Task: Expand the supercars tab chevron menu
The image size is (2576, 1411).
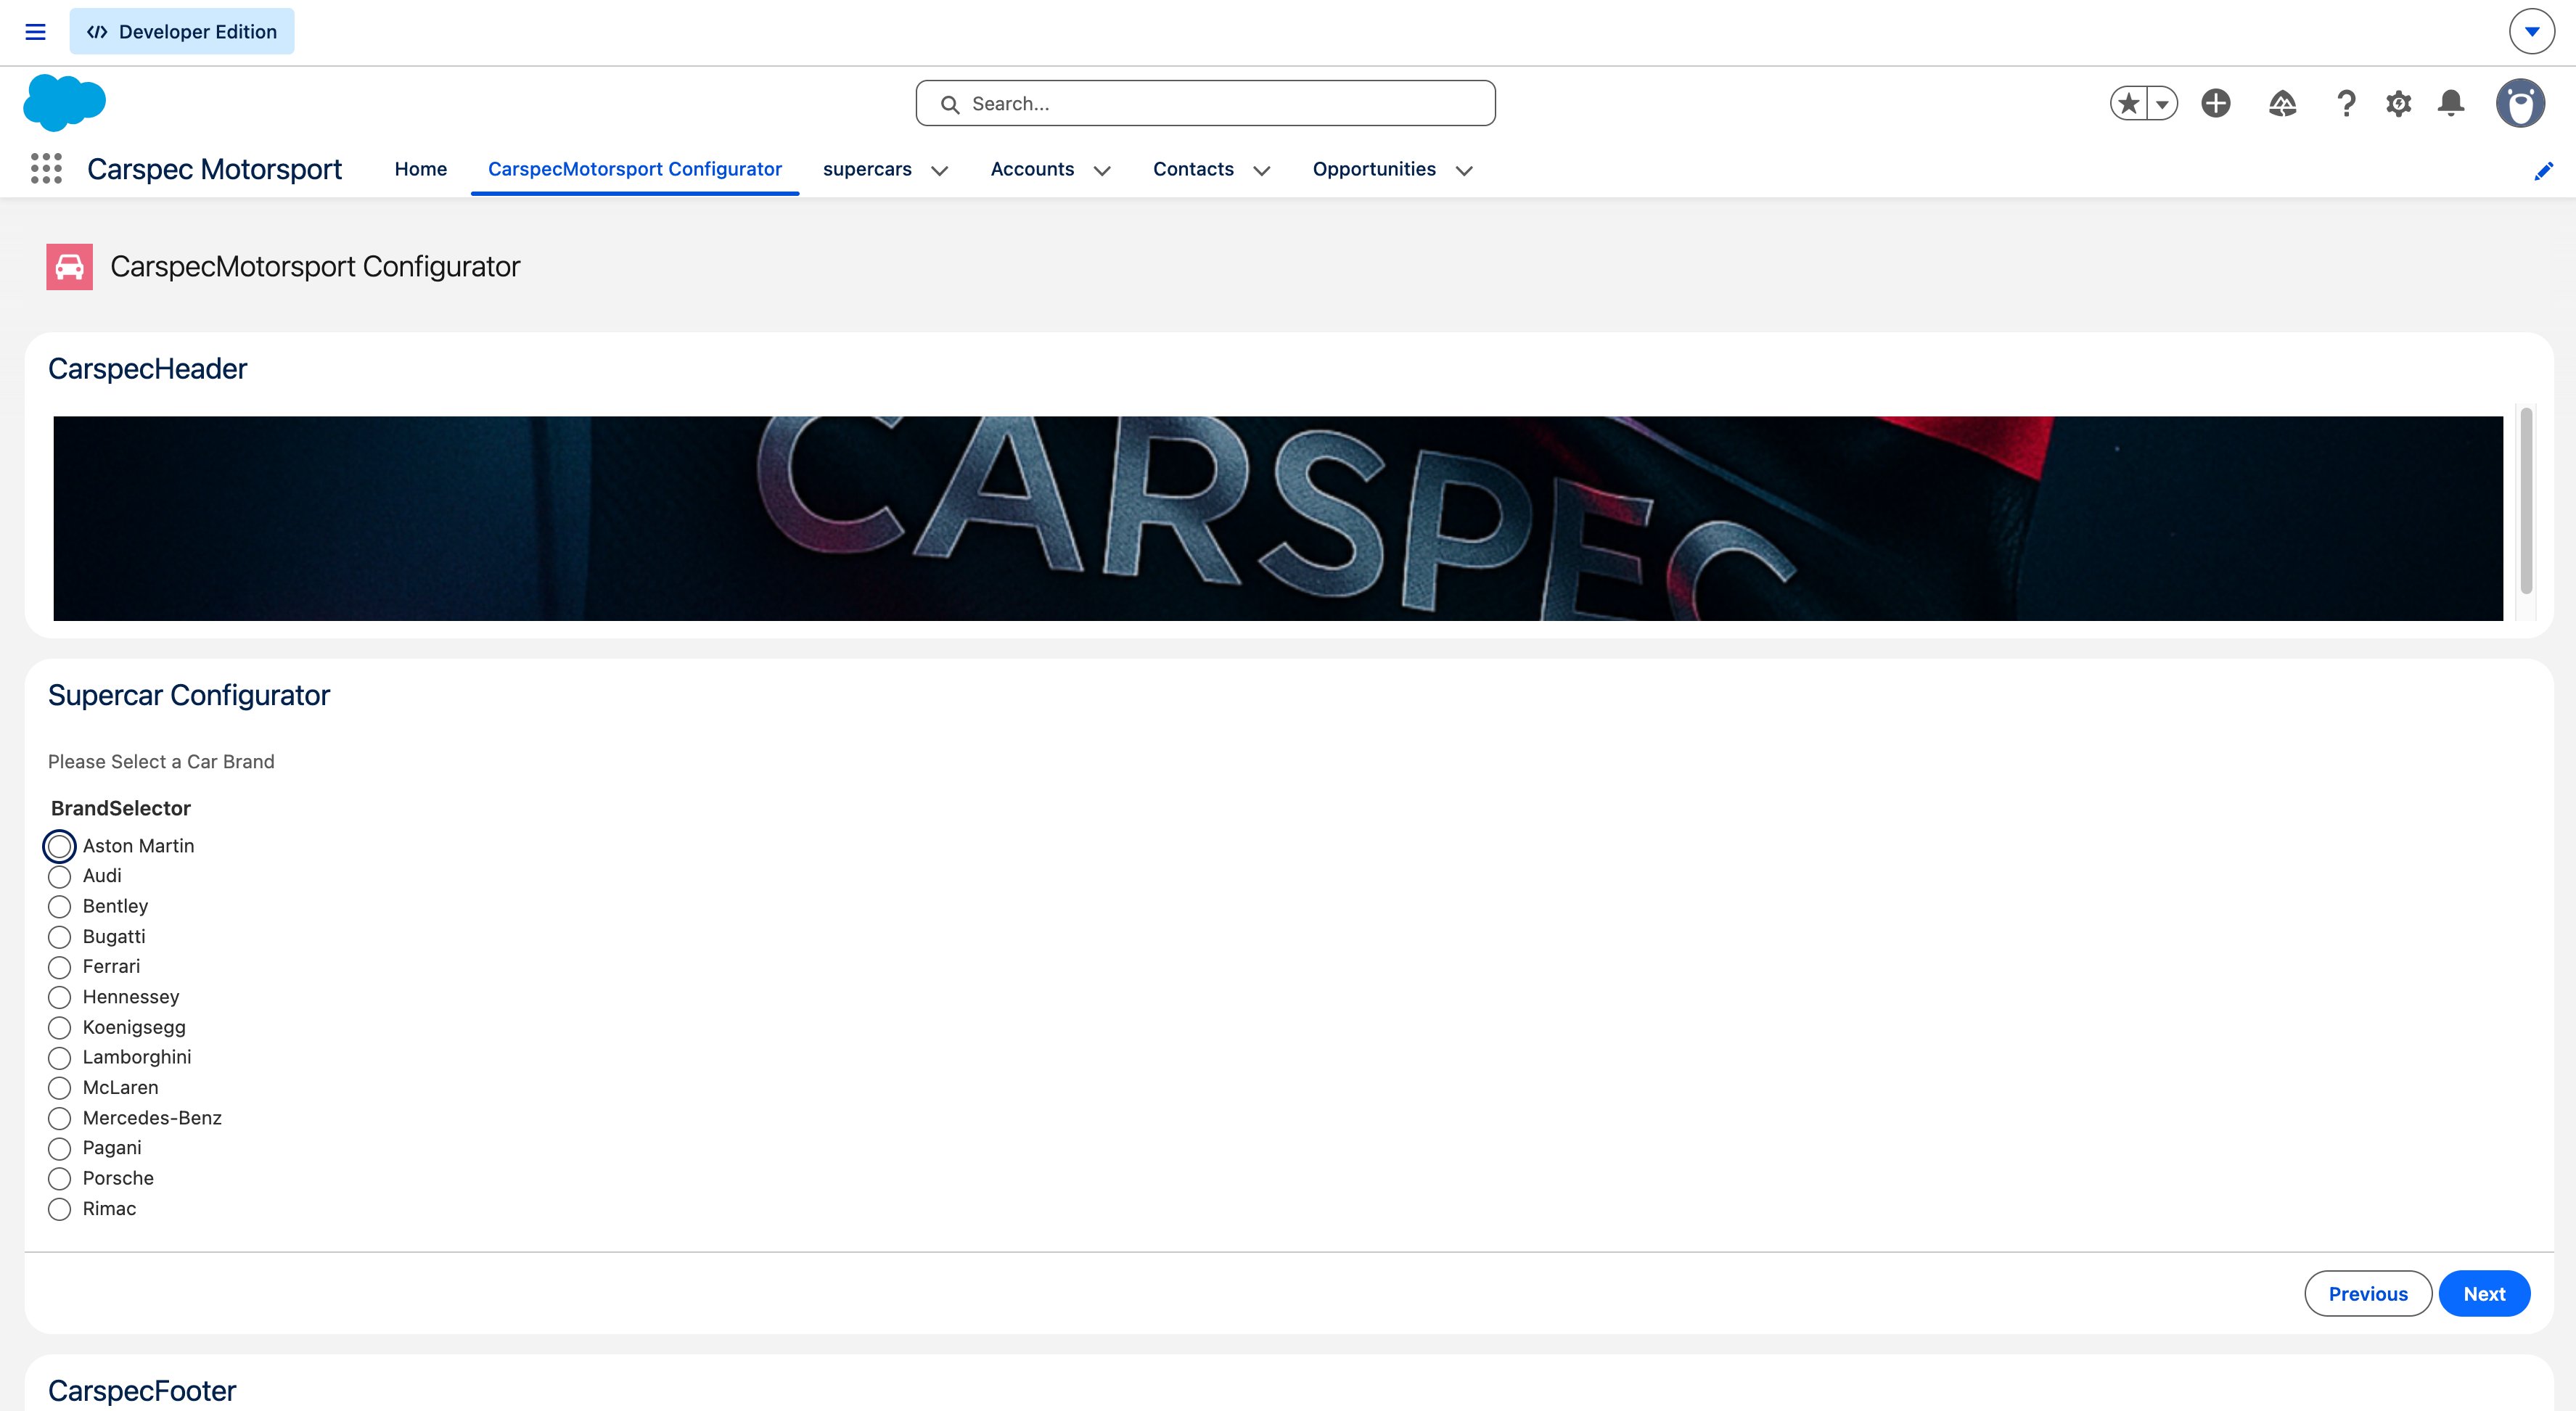Action: [x=939, y=171]
